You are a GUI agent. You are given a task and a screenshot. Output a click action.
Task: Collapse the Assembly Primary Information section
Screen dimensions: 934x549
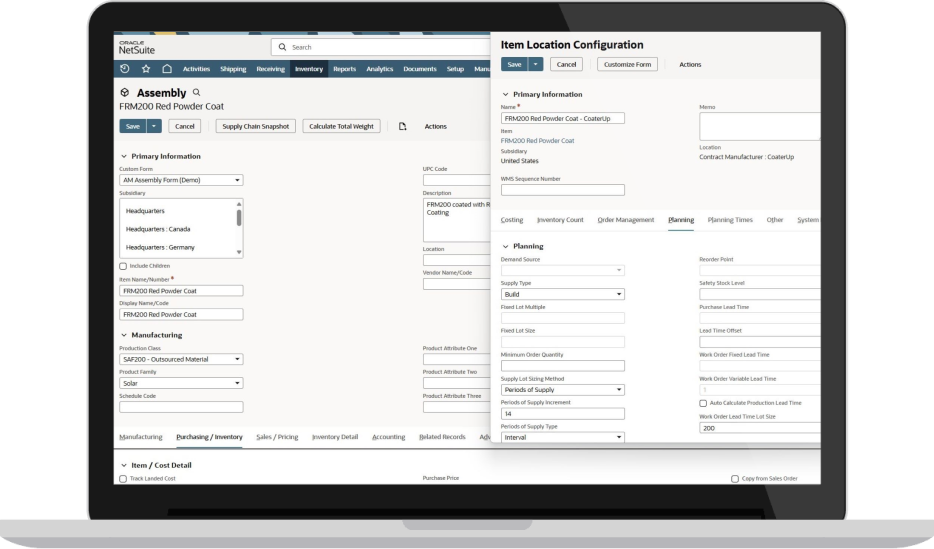(x=124, y=157)
